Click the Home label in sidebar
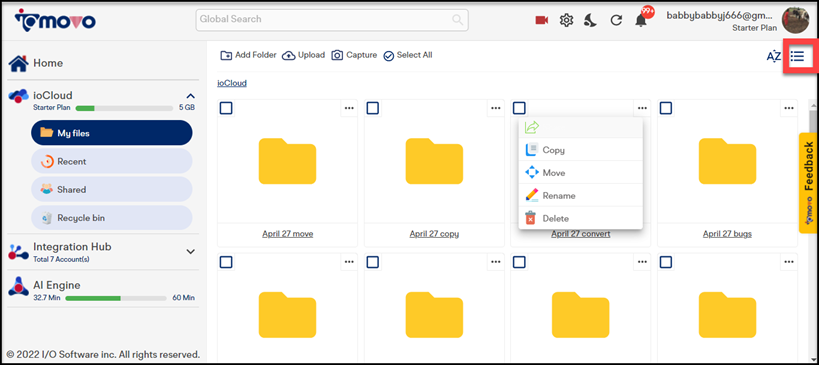Image resolution: width=819 pixels, height=365 pixels. click(48, 63)
